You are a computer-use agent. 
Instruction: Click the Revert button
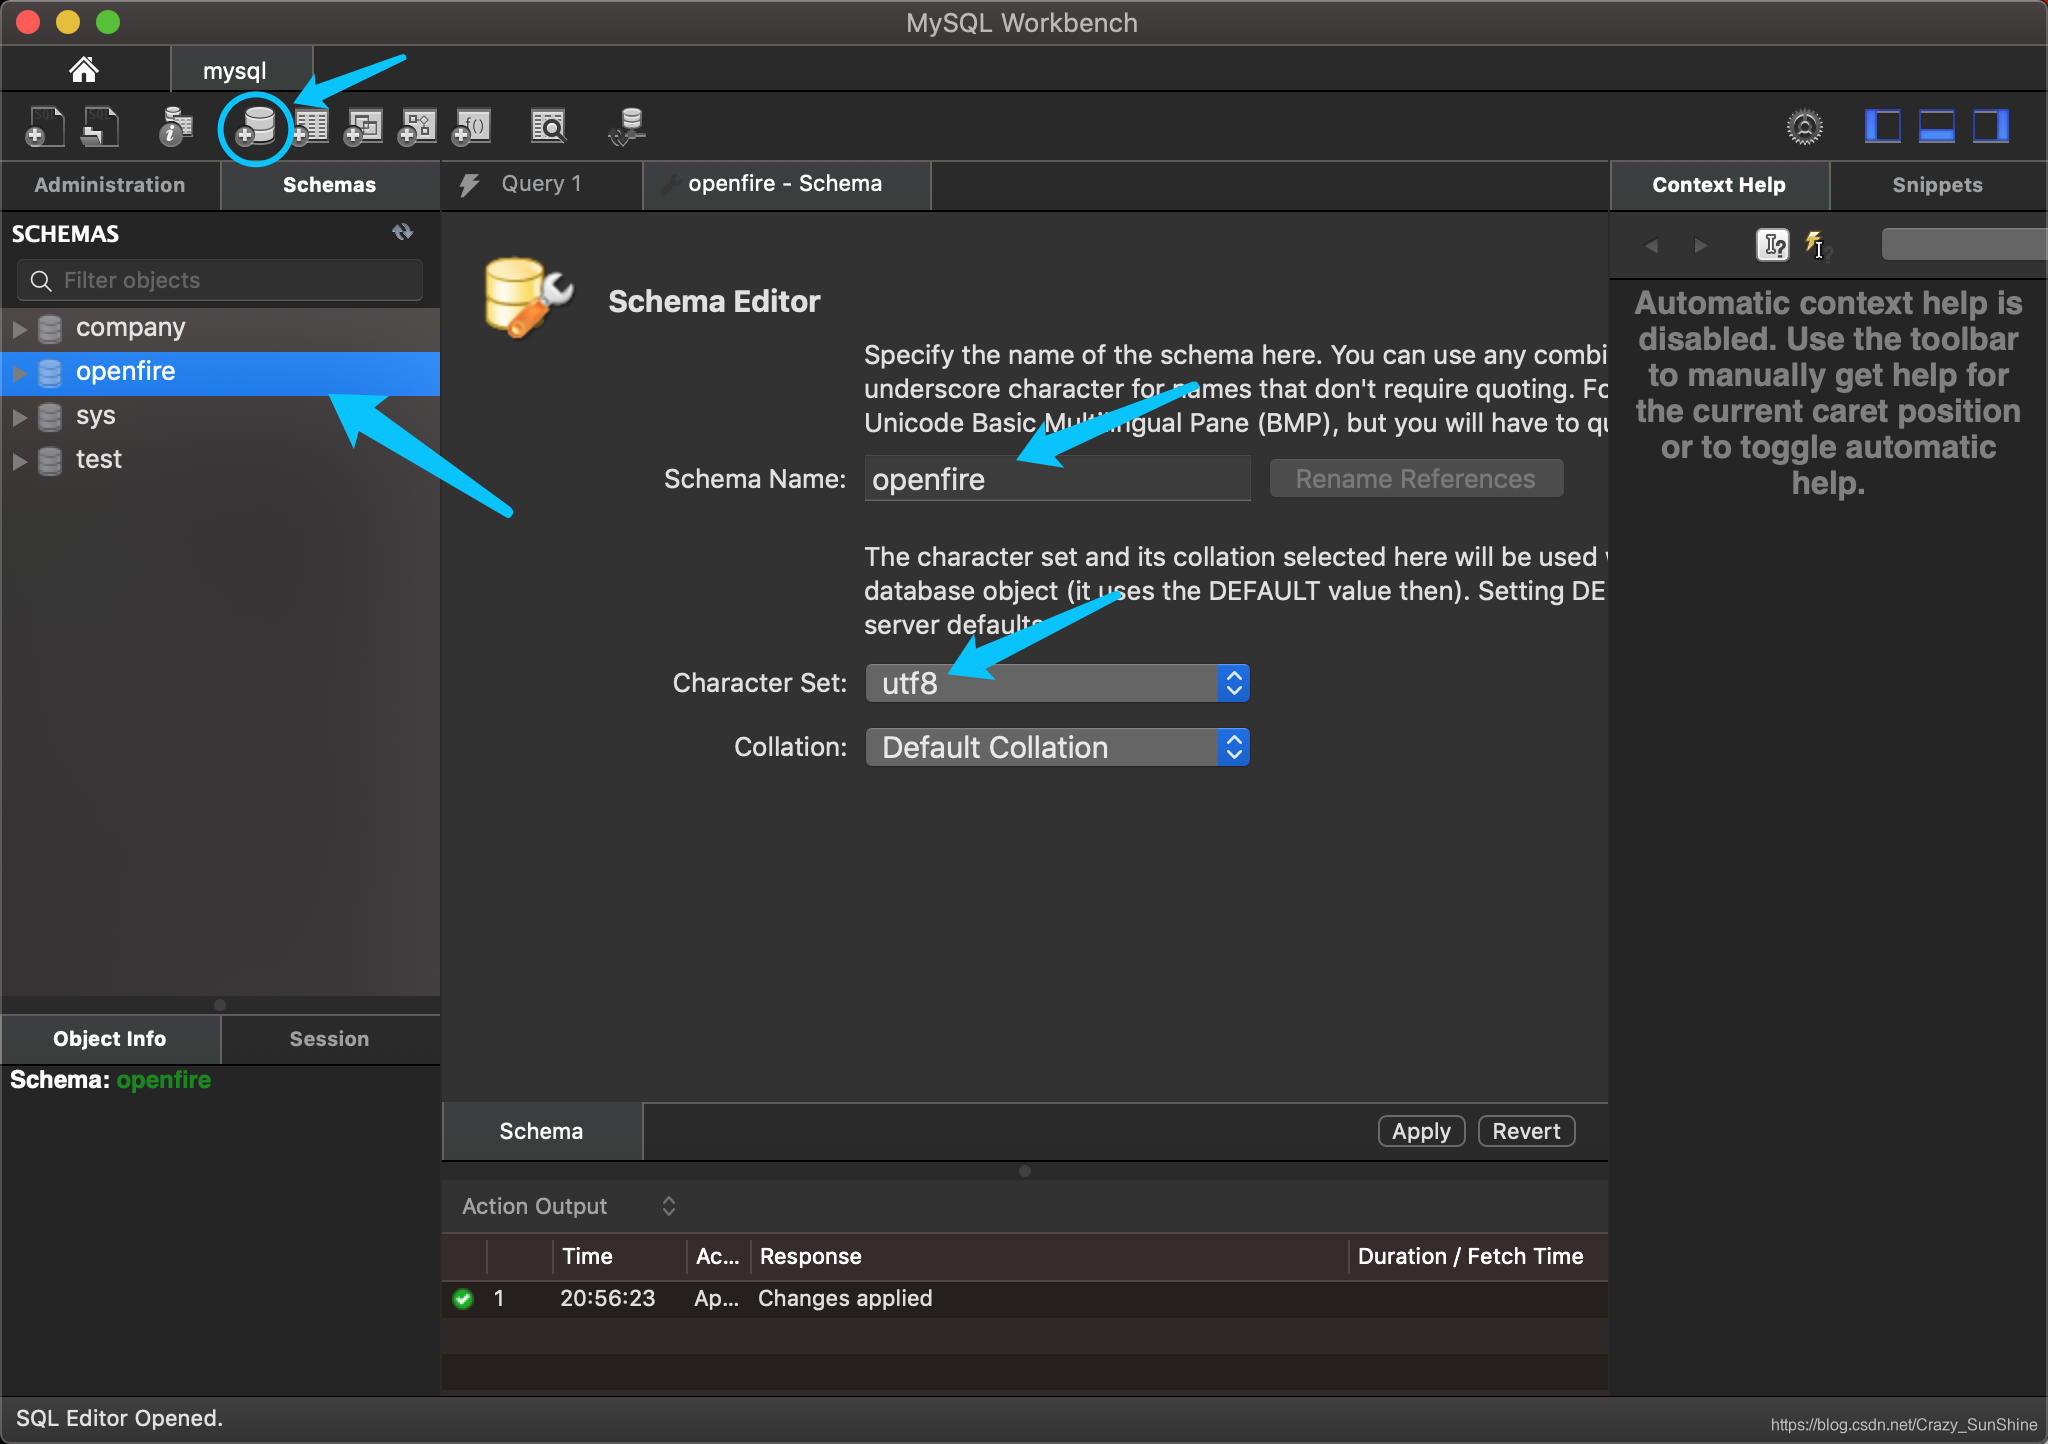[1526, 1131]
